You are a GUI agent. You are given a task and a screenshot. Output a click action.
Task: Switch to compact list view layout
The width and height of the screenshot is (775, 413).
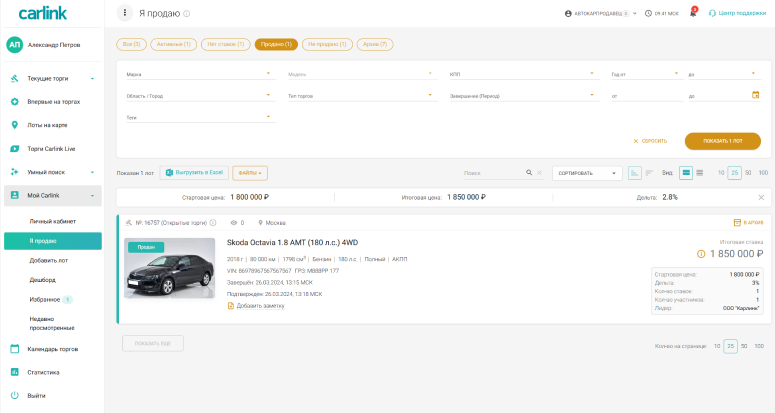(x=699, y=173)
